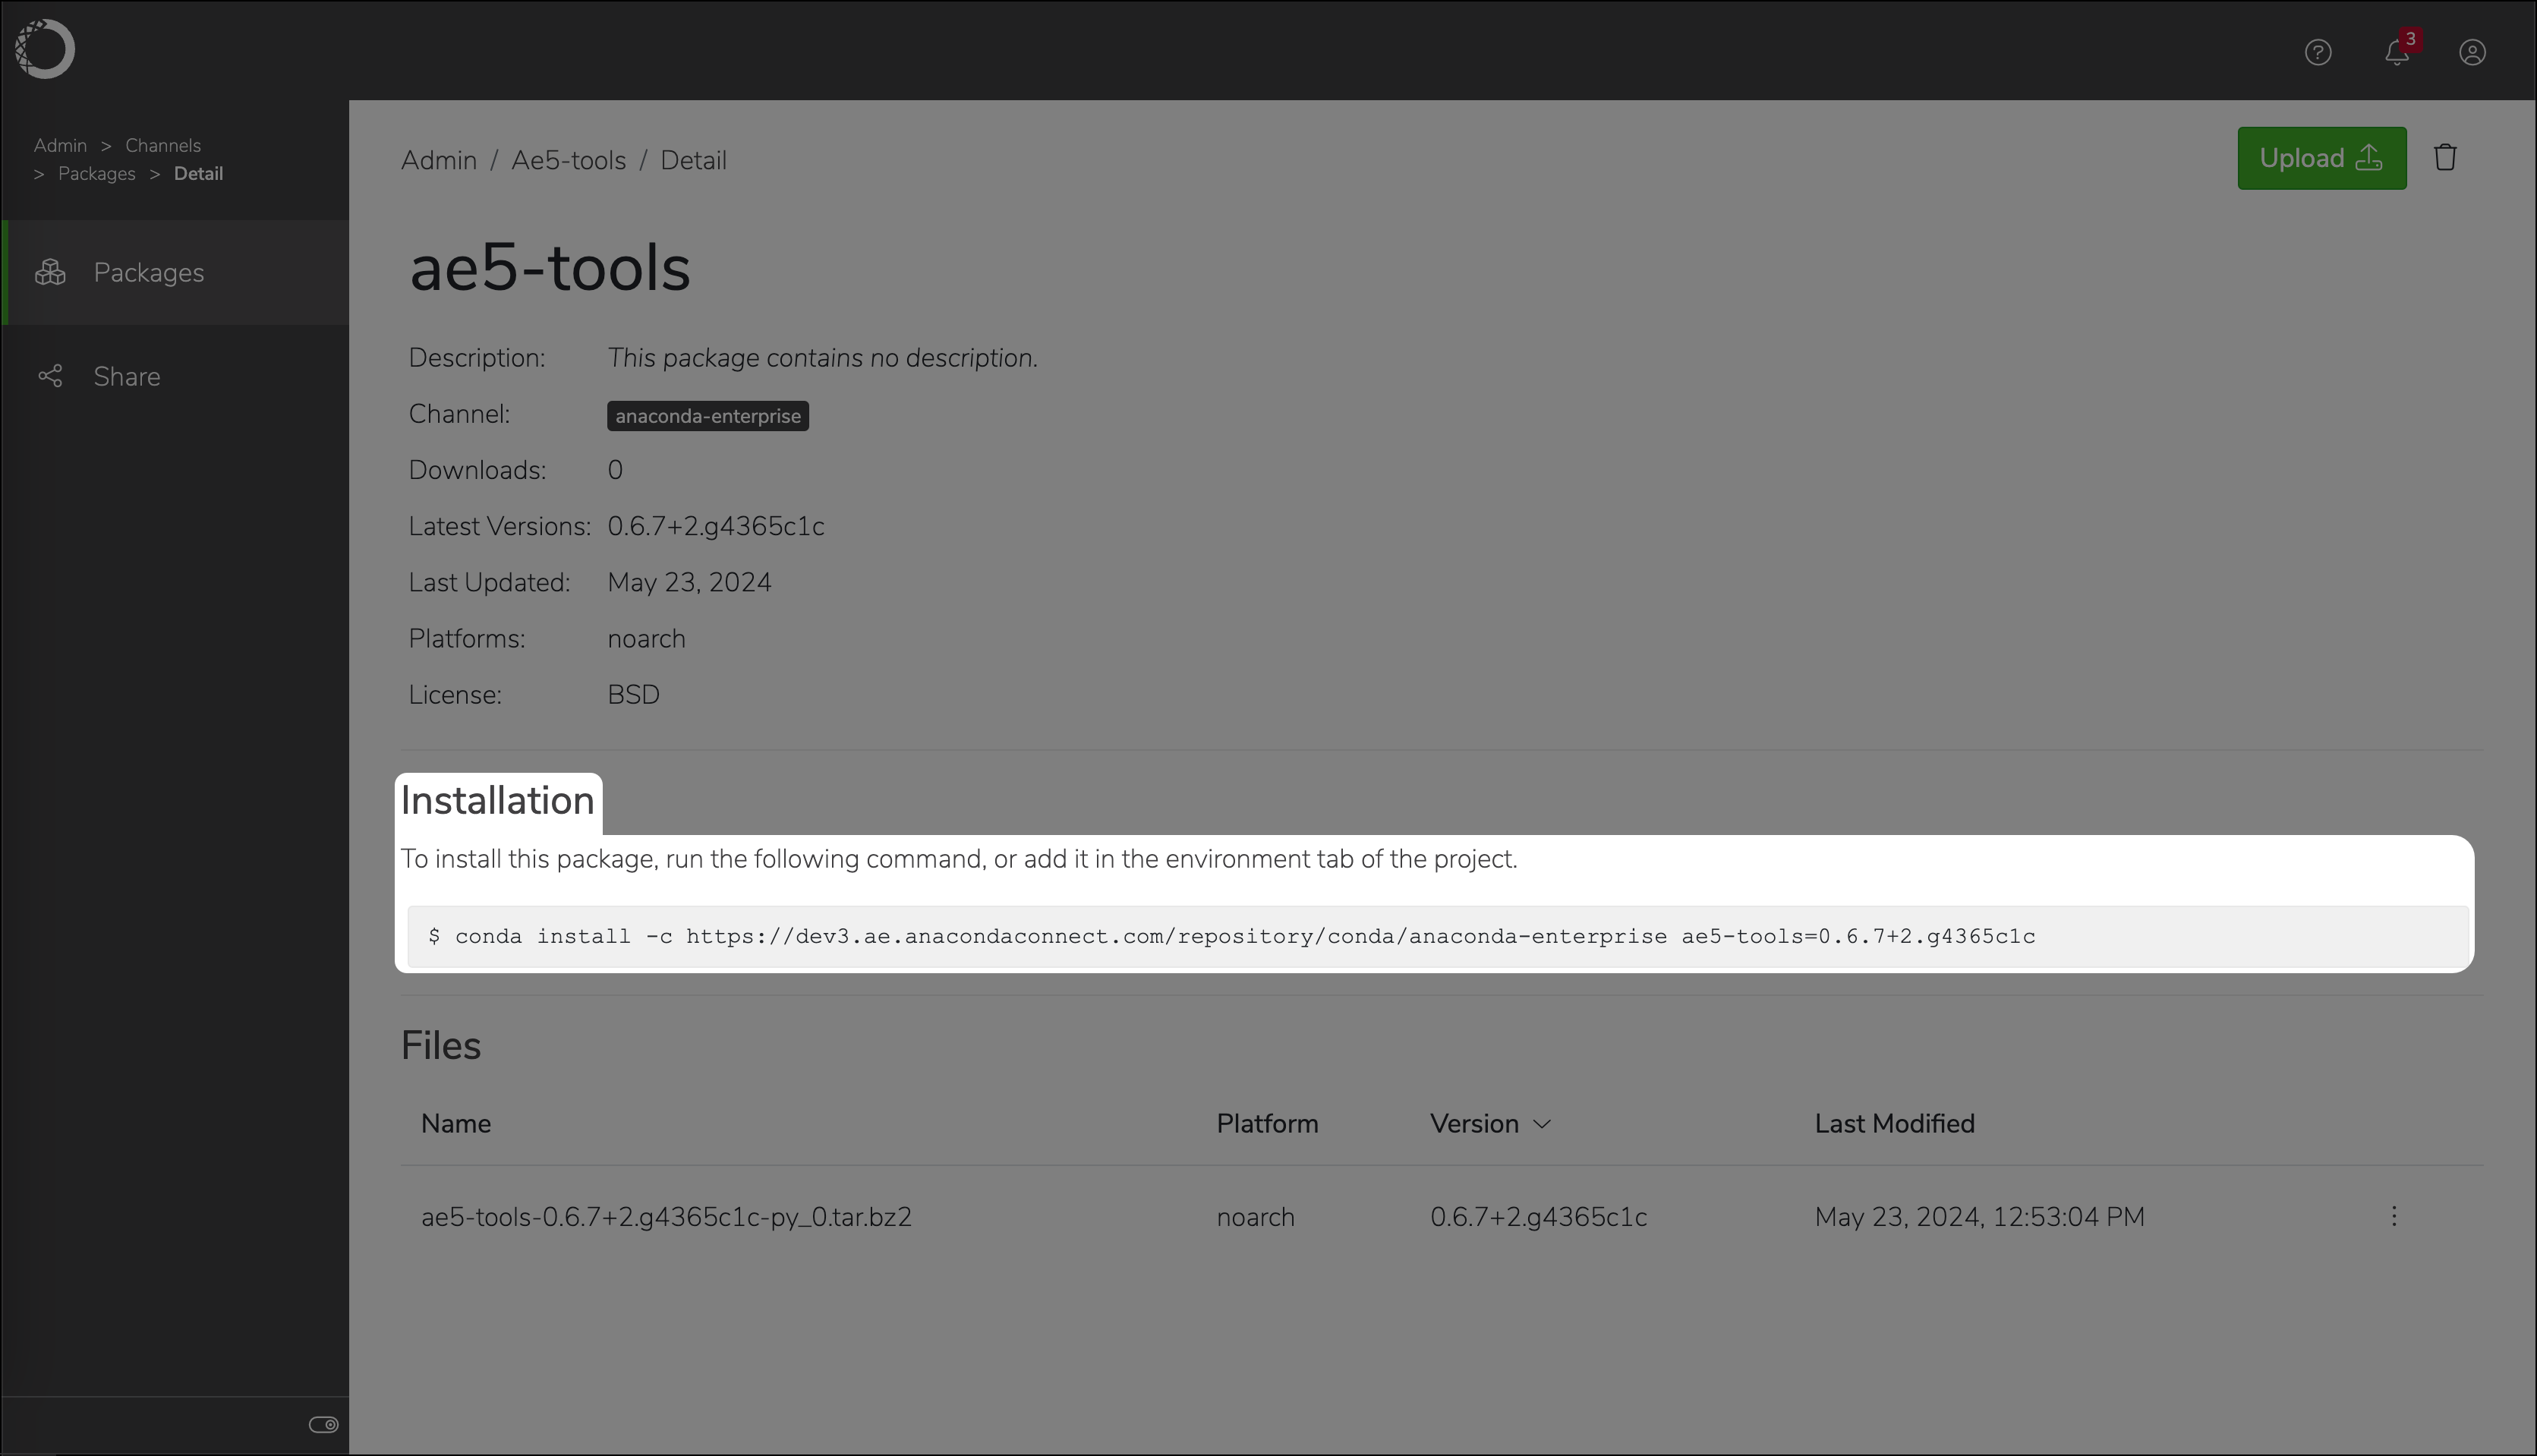Click the Share icon in sidebar
The height and width of the screenshot is (1456, 2537).
[x=51, y=376]
